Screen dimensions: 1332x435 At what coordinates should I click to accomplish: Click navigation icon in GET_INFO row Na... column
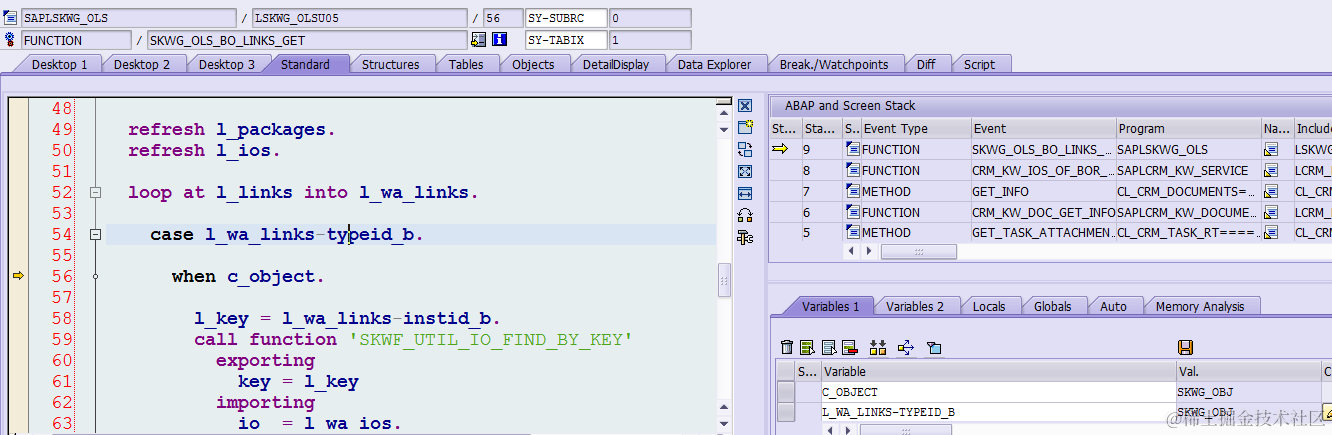(1271, 191)
